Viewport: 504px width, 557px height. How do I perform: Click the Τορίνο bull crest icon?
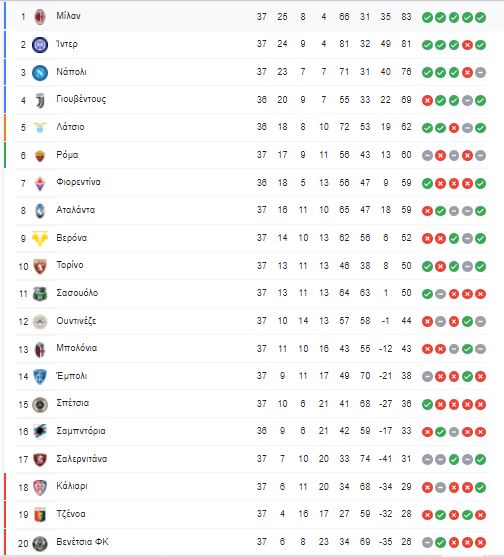[40, 266]
